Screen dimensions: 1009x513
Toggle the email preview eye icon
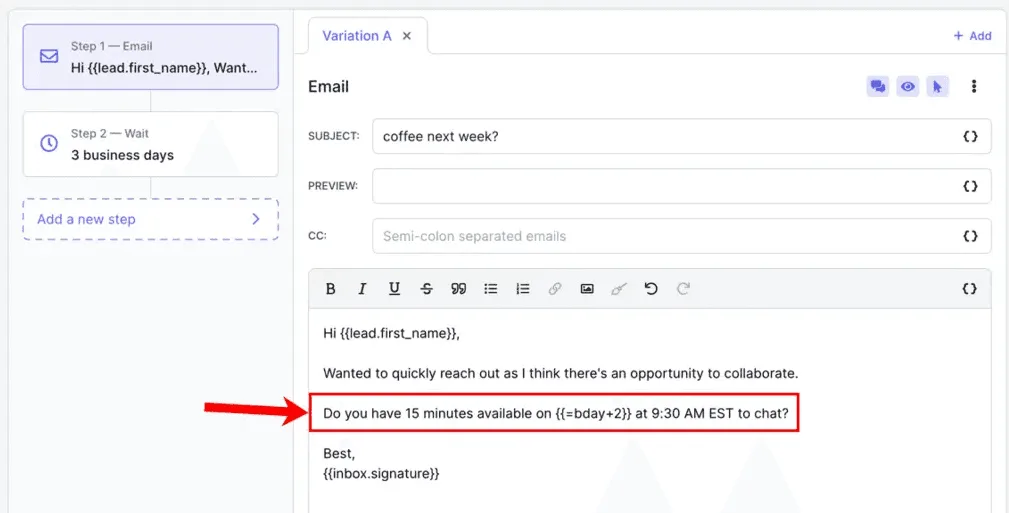tap(907, 87)
